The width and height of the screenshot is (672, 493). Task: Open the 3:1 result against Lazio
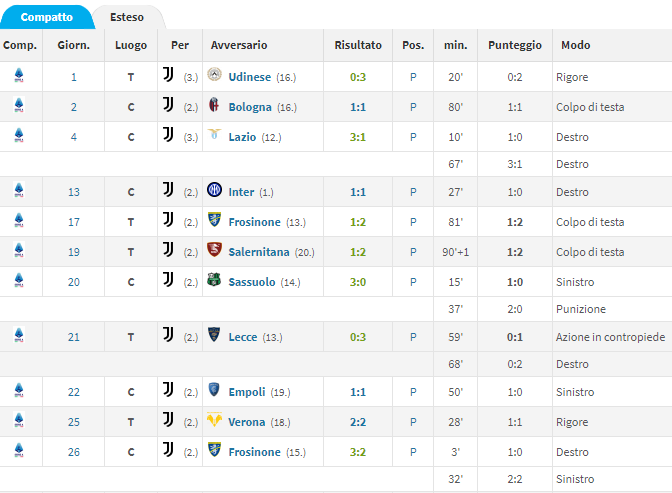358,137
